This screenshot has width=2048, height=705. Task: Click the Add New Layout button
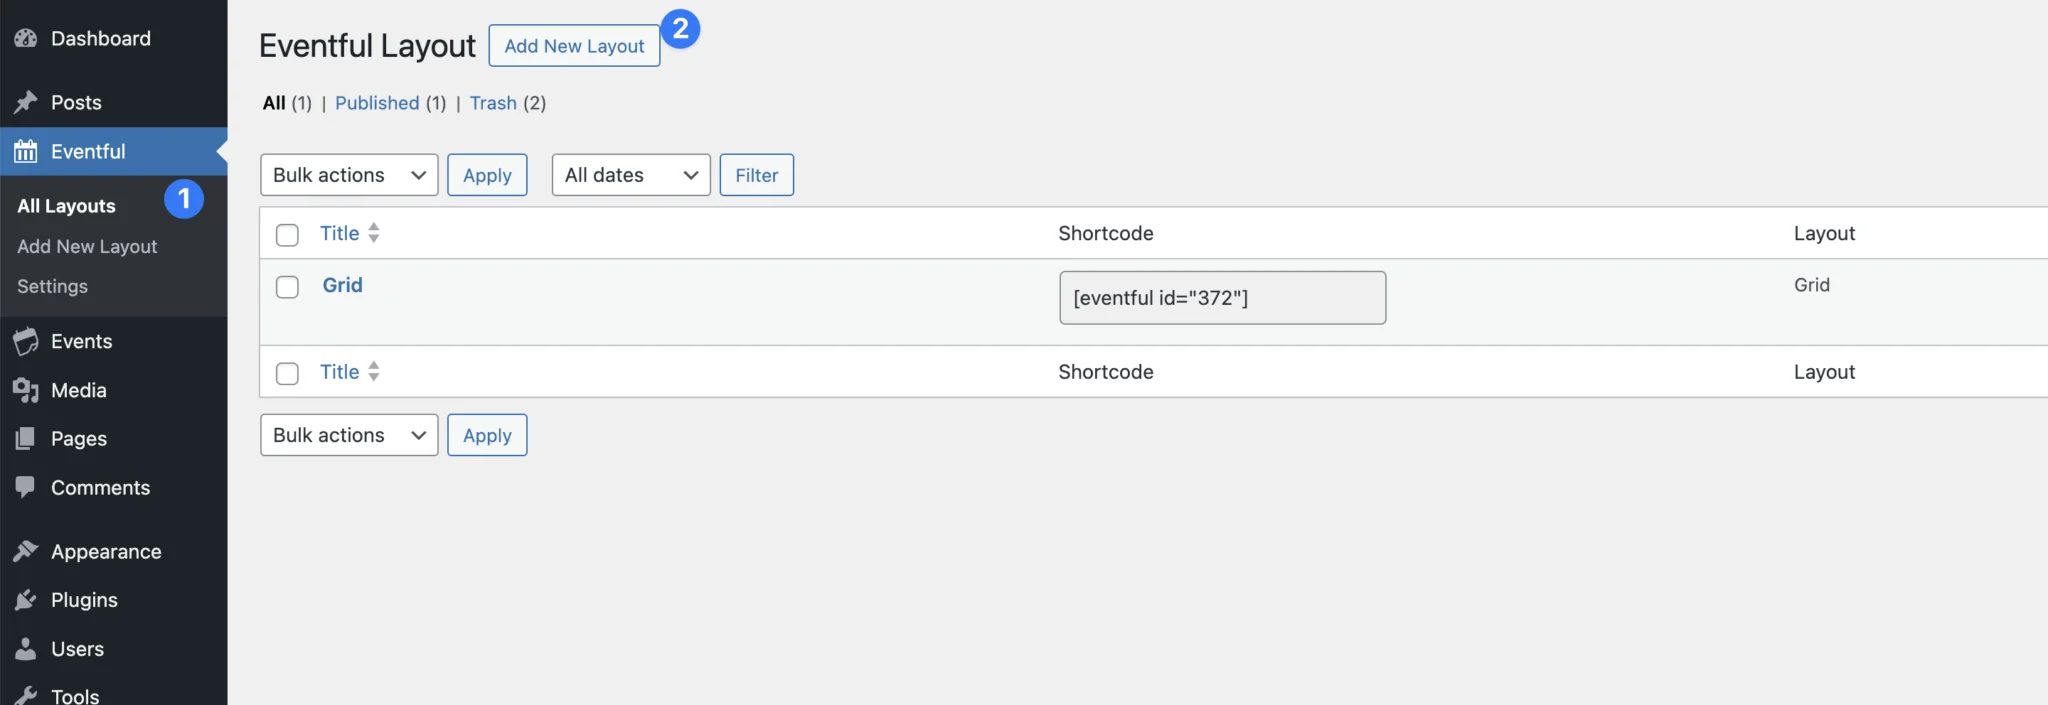(x=574, y=46)
